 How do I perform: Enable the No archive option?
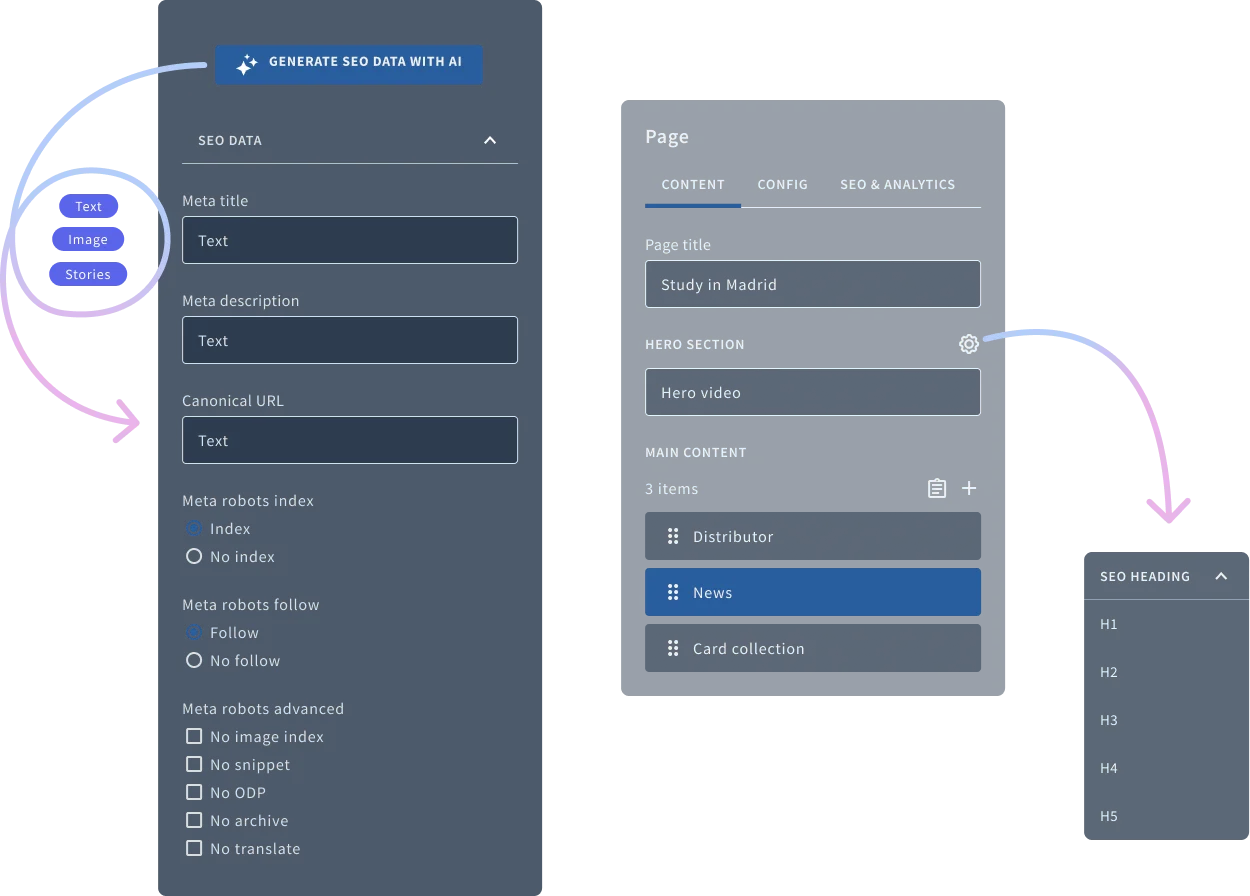[194, 820]
